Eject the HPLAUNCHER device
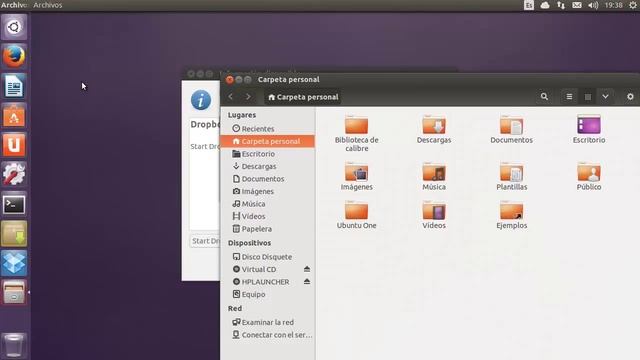This screenshot has height=360, width=640. [x=307, y=282]
